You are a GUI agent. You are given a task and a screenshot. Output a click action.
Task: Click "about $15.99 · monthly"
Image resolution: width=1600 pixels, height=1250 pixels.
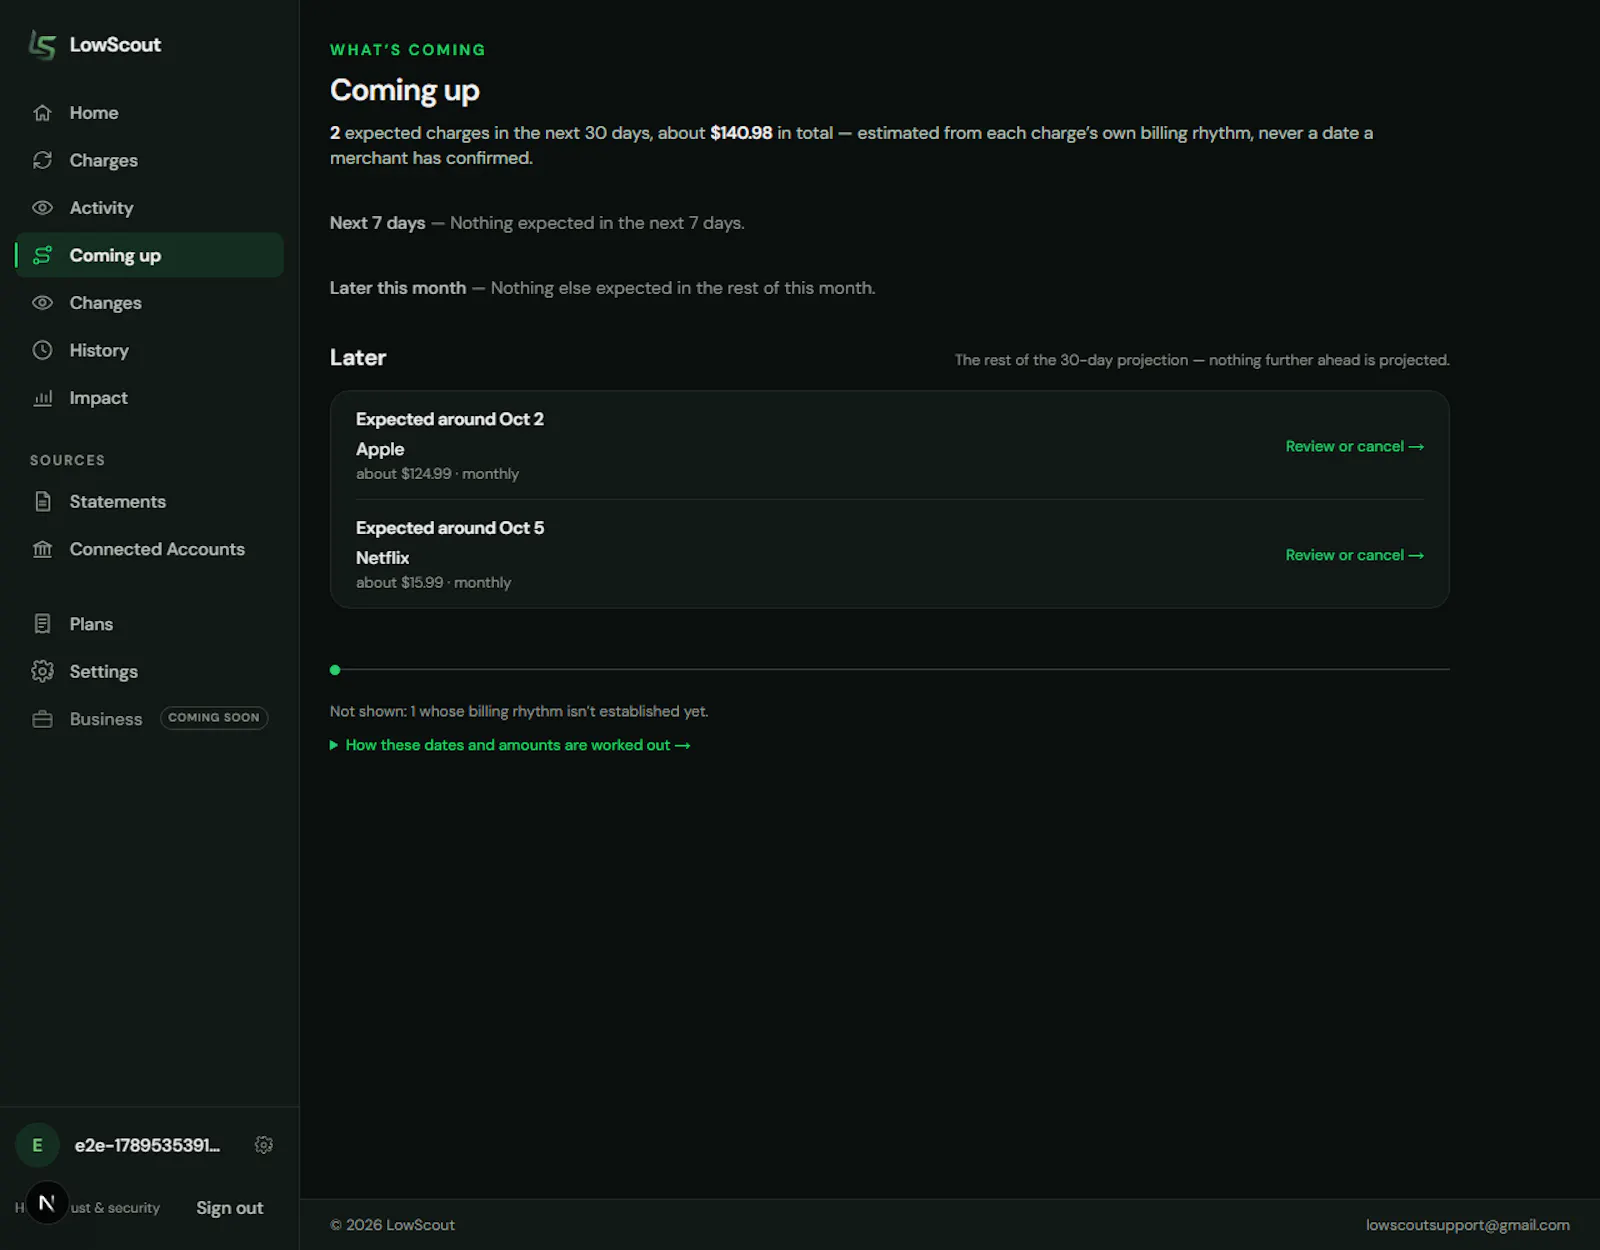pos(433,583)
